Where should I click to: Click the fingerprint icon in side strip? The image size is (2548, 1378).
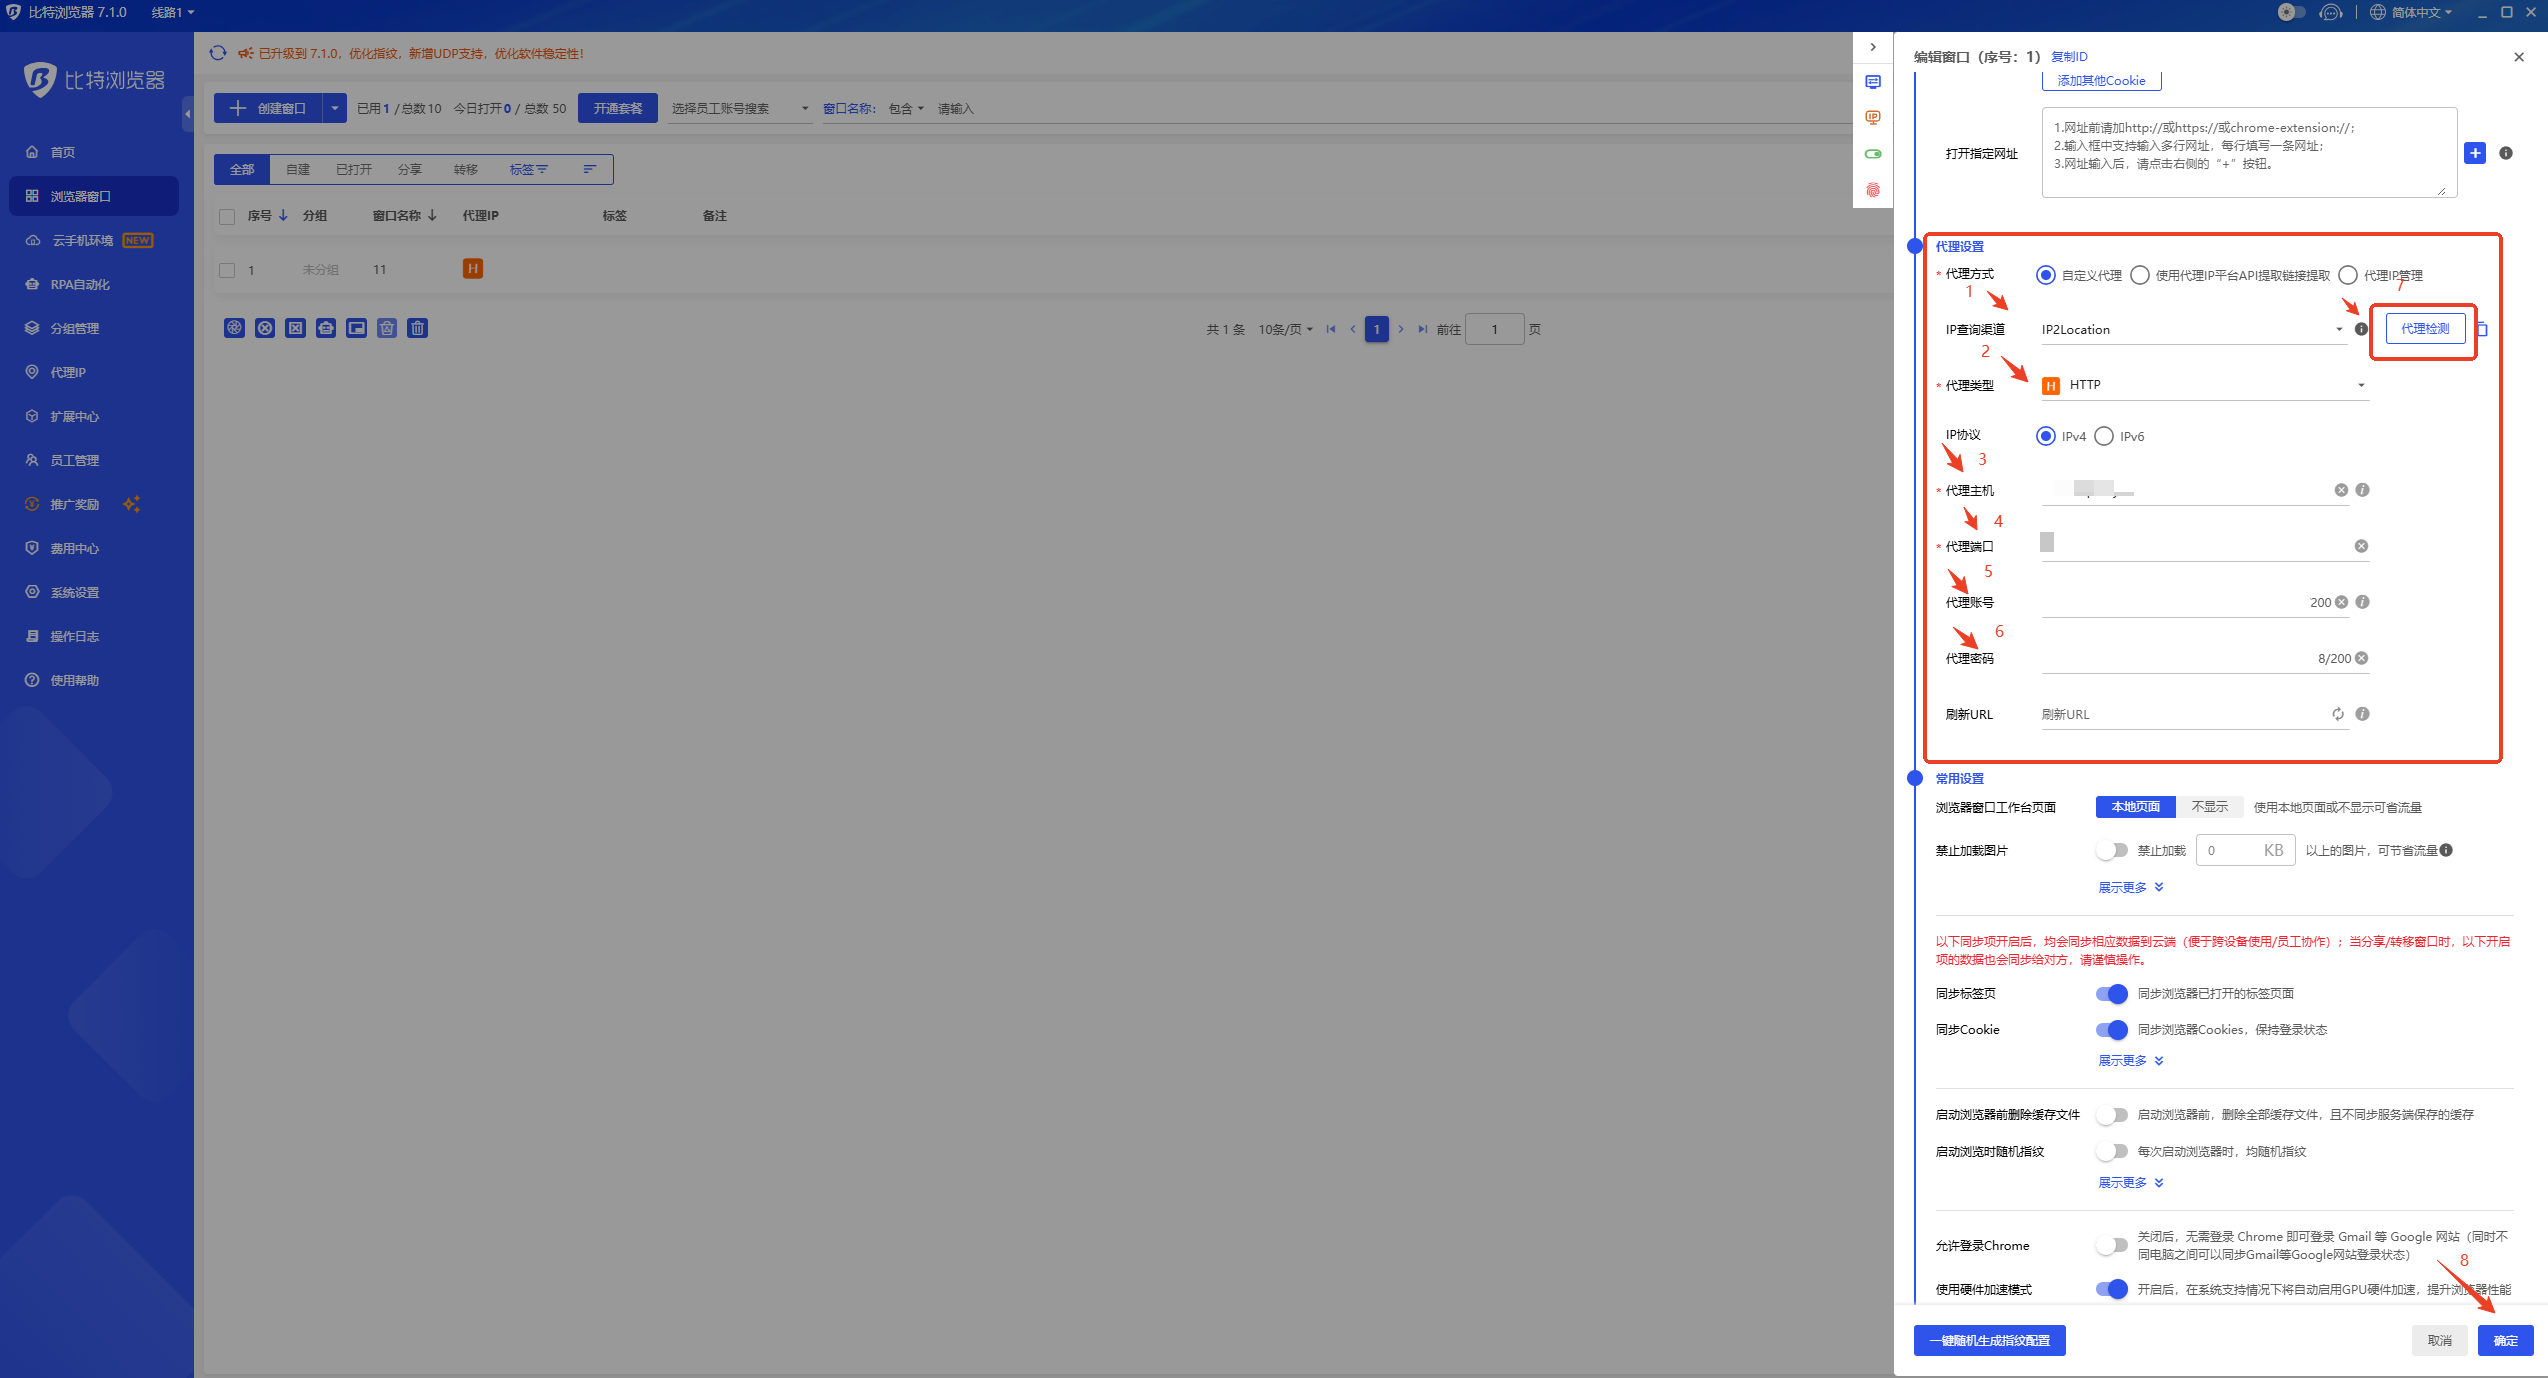point(1873,190)
